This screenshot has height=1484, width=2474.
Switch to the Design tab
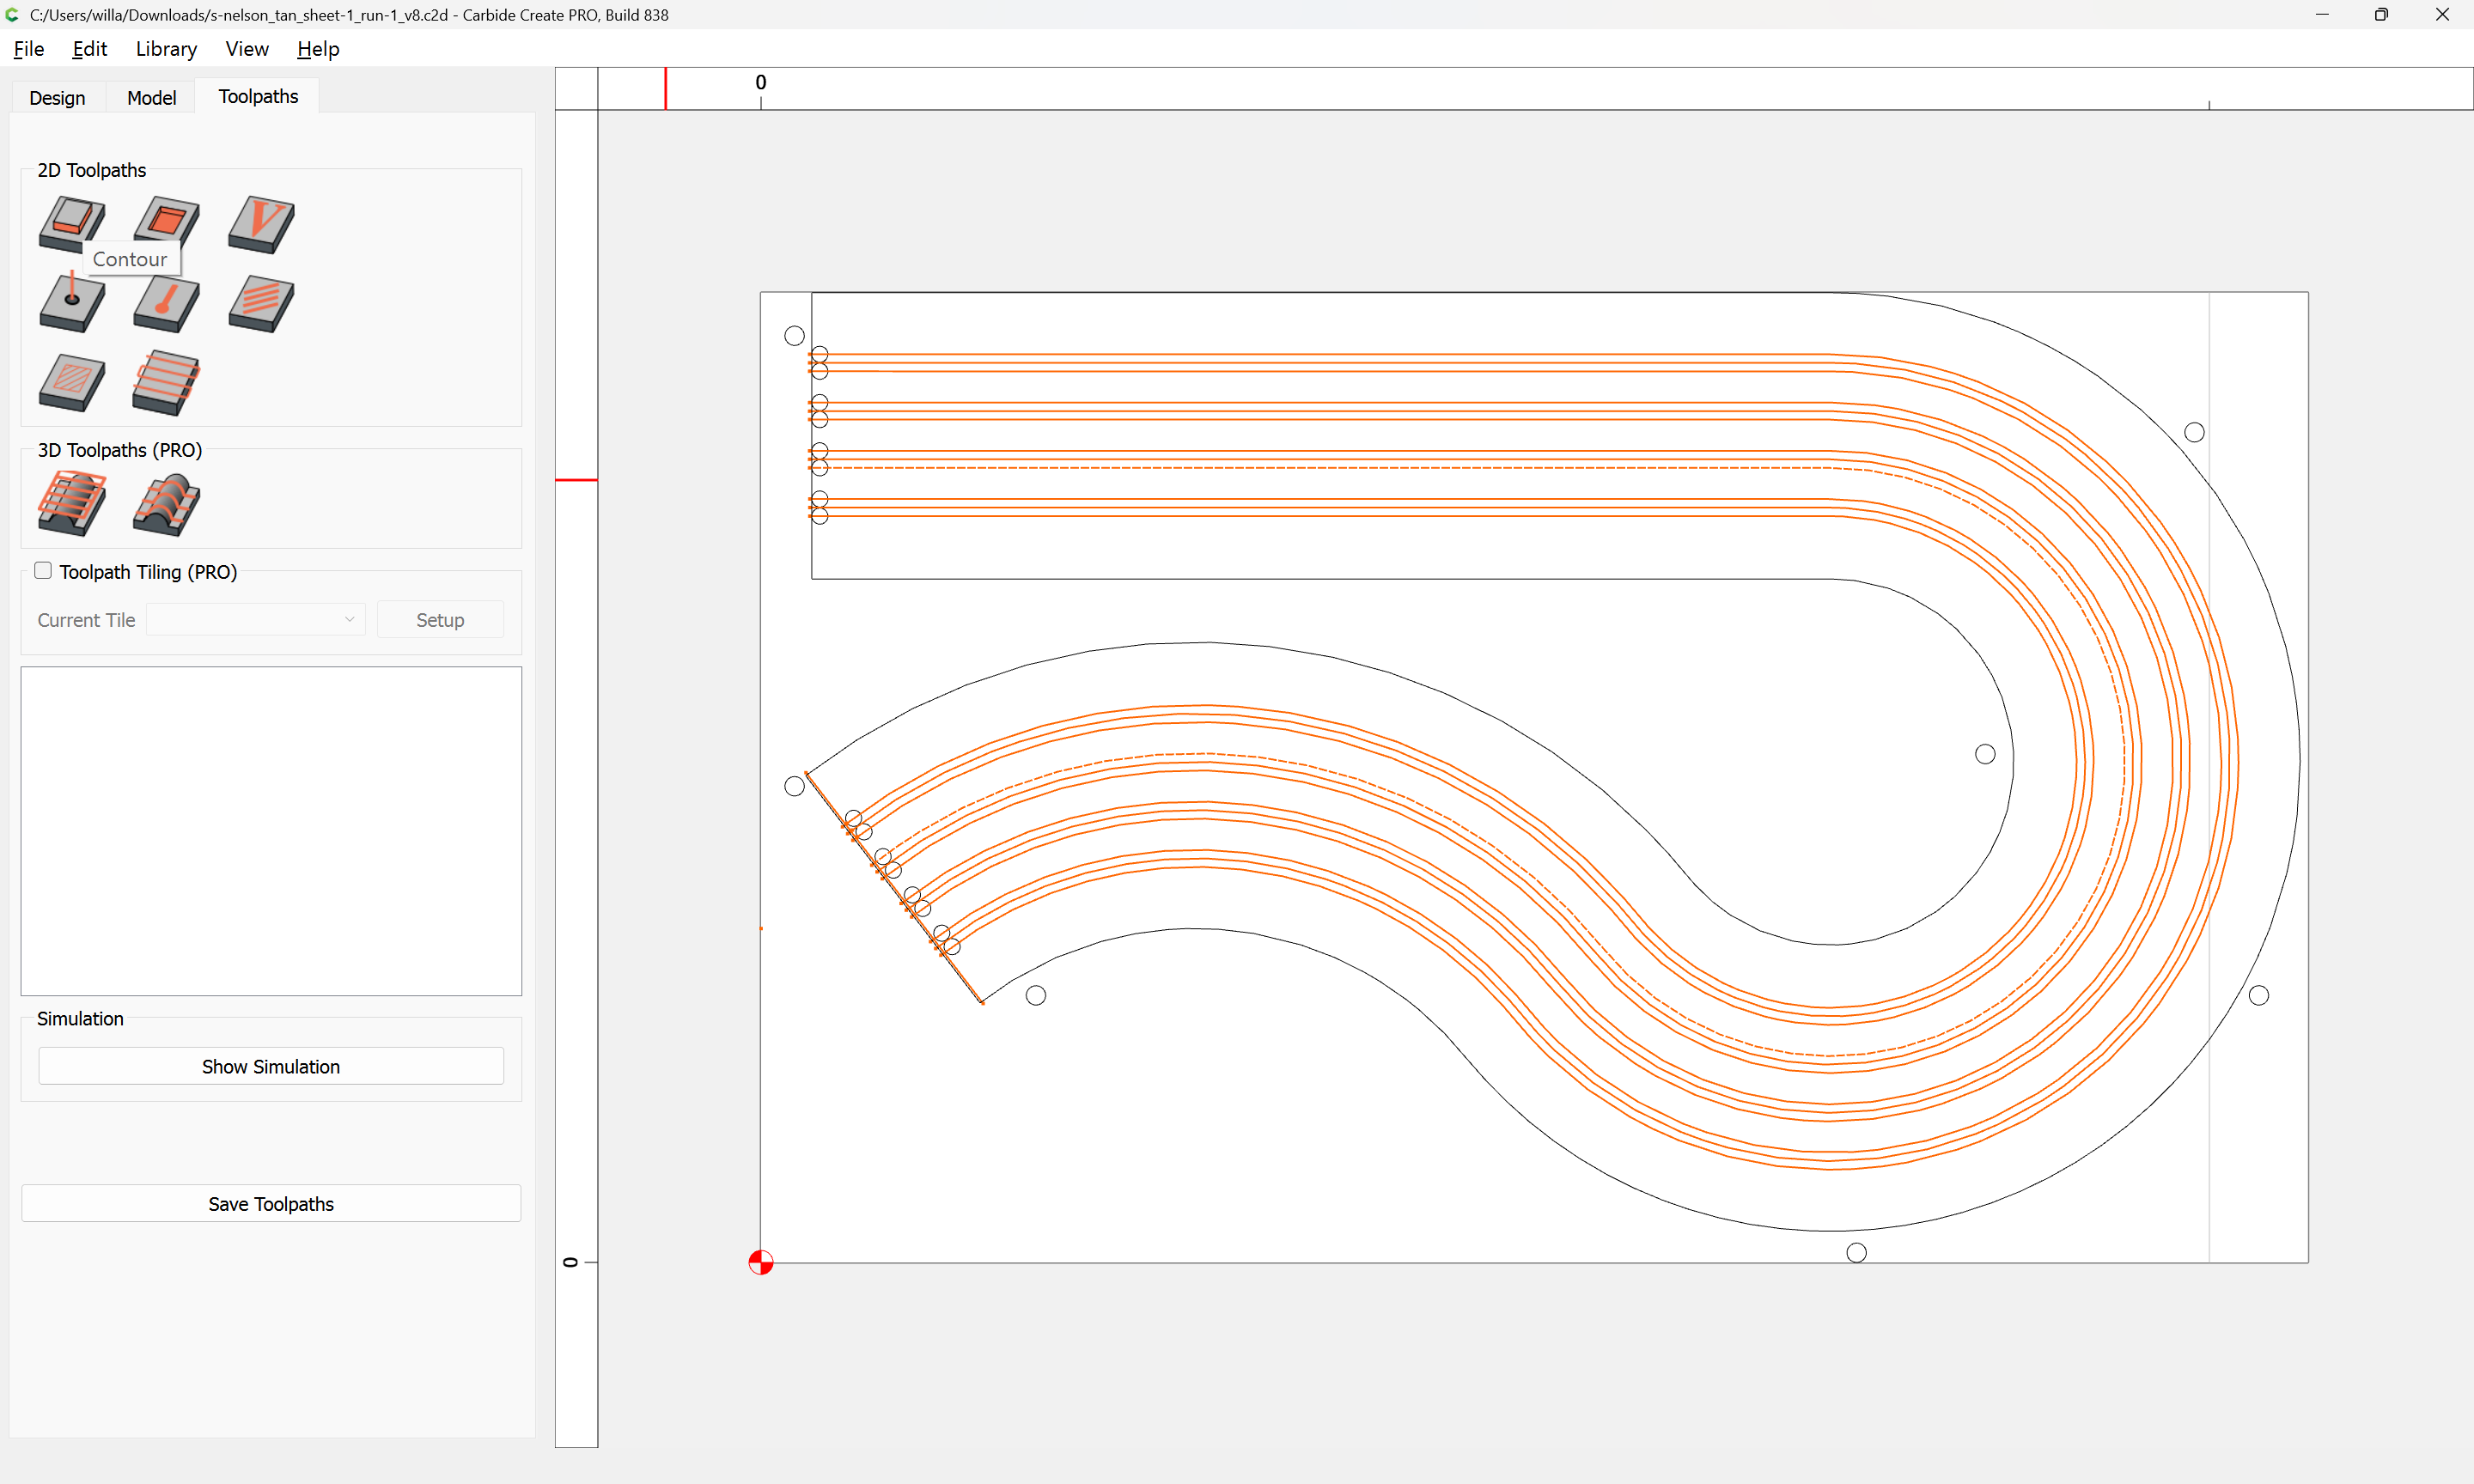pyautogui.click(x=57, y=98)
